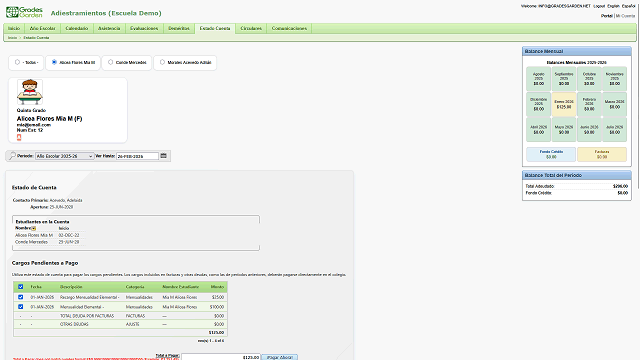Image resolution: width=640 pixels, height=360 pixels.
Task: Click the OTRAS DEUDAS row text
Action: [74, 324]
